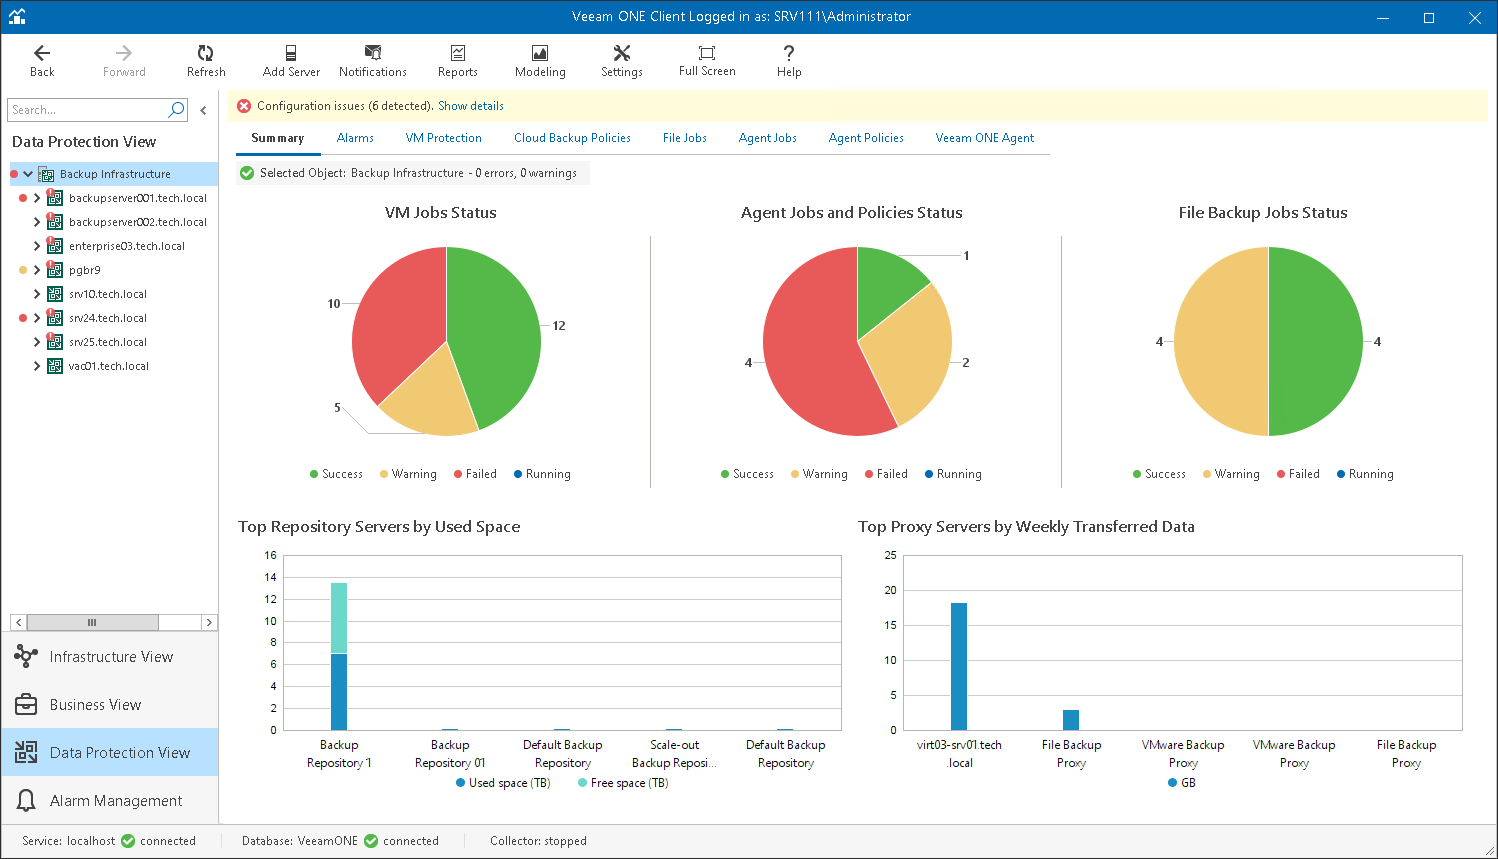Viewport: 1498px width, 859px height.
Task: Click the Free space (TB) legend swatch
Action: pos(583,783)
